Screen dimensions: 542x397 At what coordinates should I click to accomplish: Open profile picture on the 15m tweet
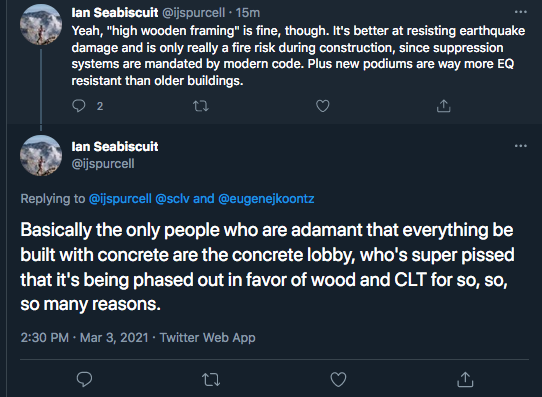[x=41, y=25]
